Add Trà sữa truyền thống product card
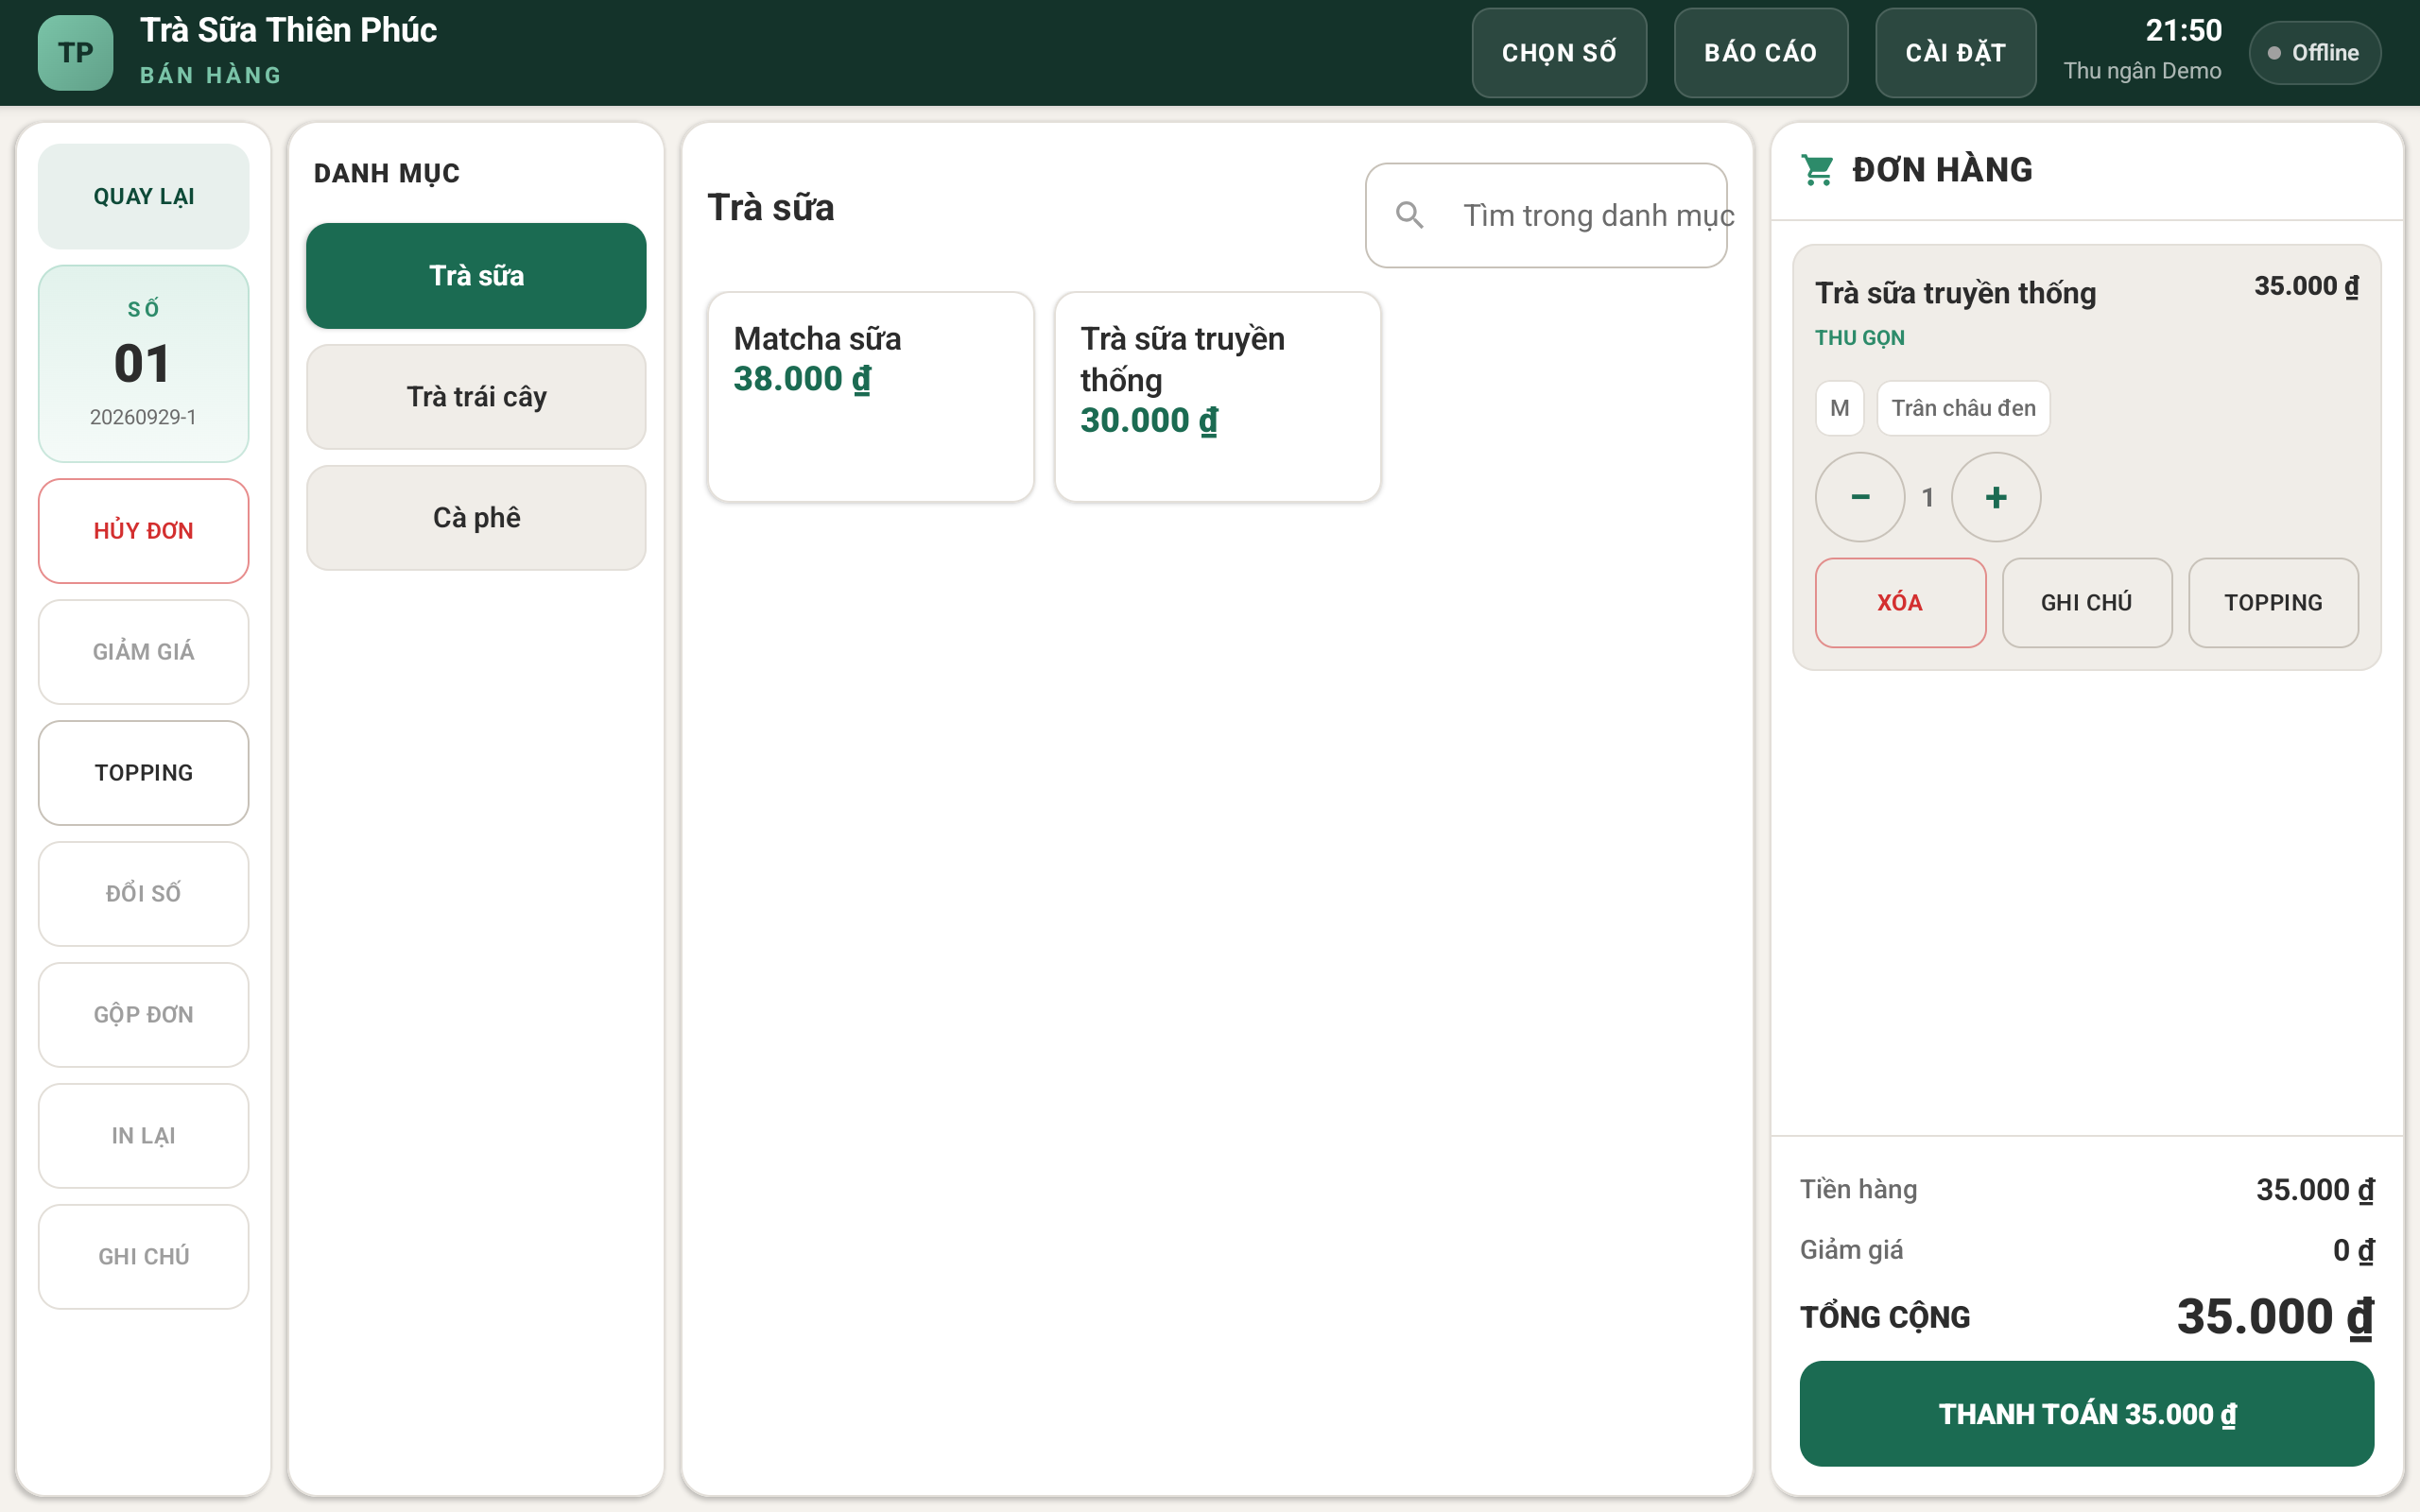Viewport: 2420px width, 1512px height. point(1218,397)
